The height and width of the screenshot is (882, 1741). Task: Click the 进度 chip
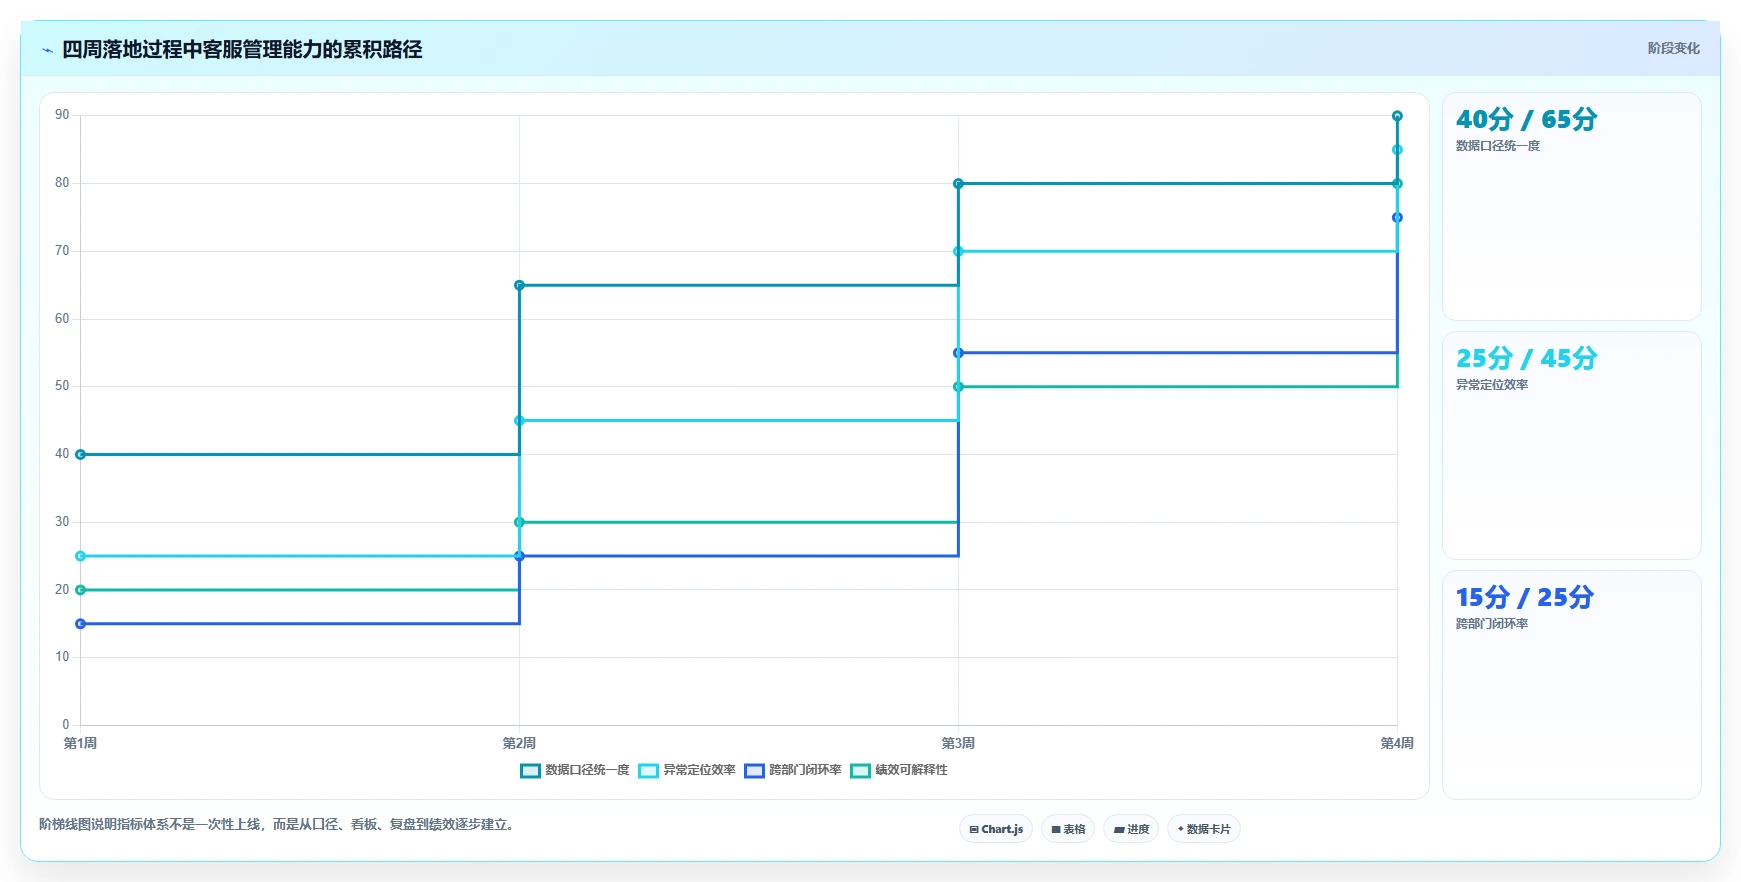click(1131, 829)
